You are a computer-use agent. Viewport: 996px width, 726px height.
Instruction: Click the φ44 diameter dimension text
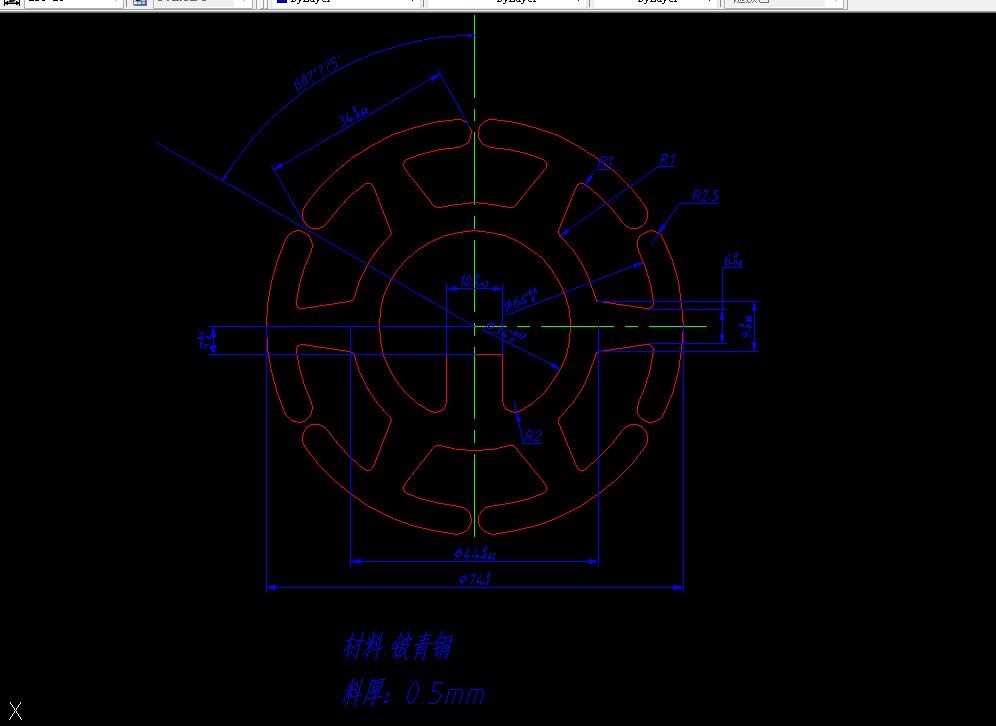tap(474, 553)
